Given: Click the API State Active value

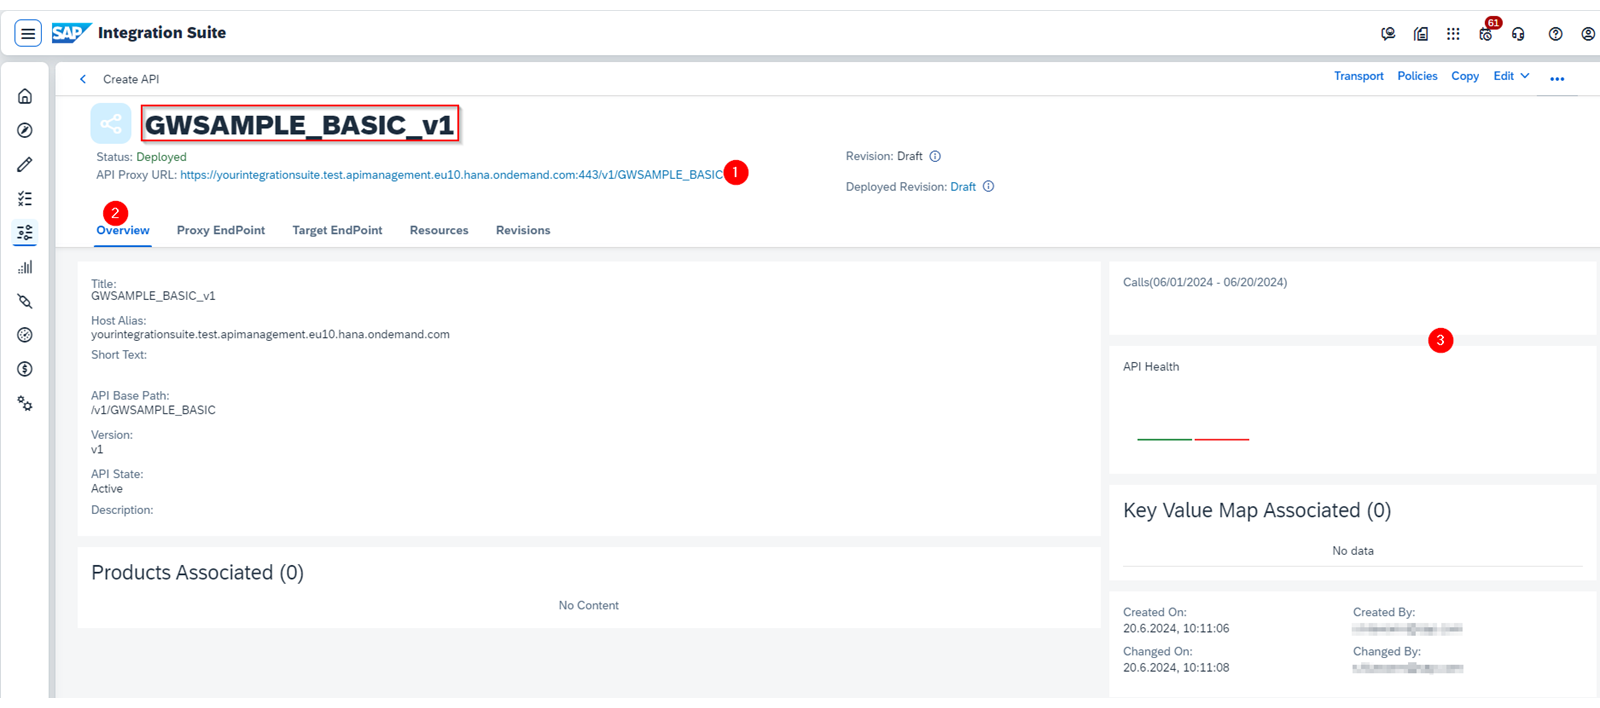Looking at the screenshot, I should tap(107, 489).
